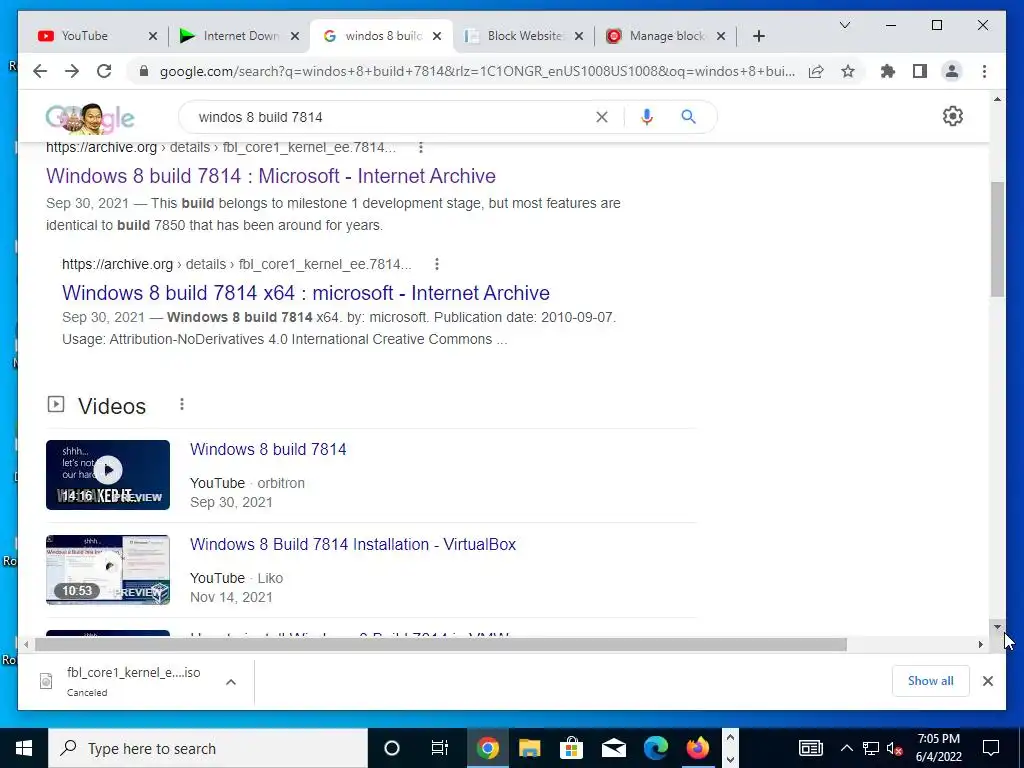Image resolution: width=1024 pixels, height=768 pixels.
Task: View site information via lock icon
Action: tap(144, 71)
